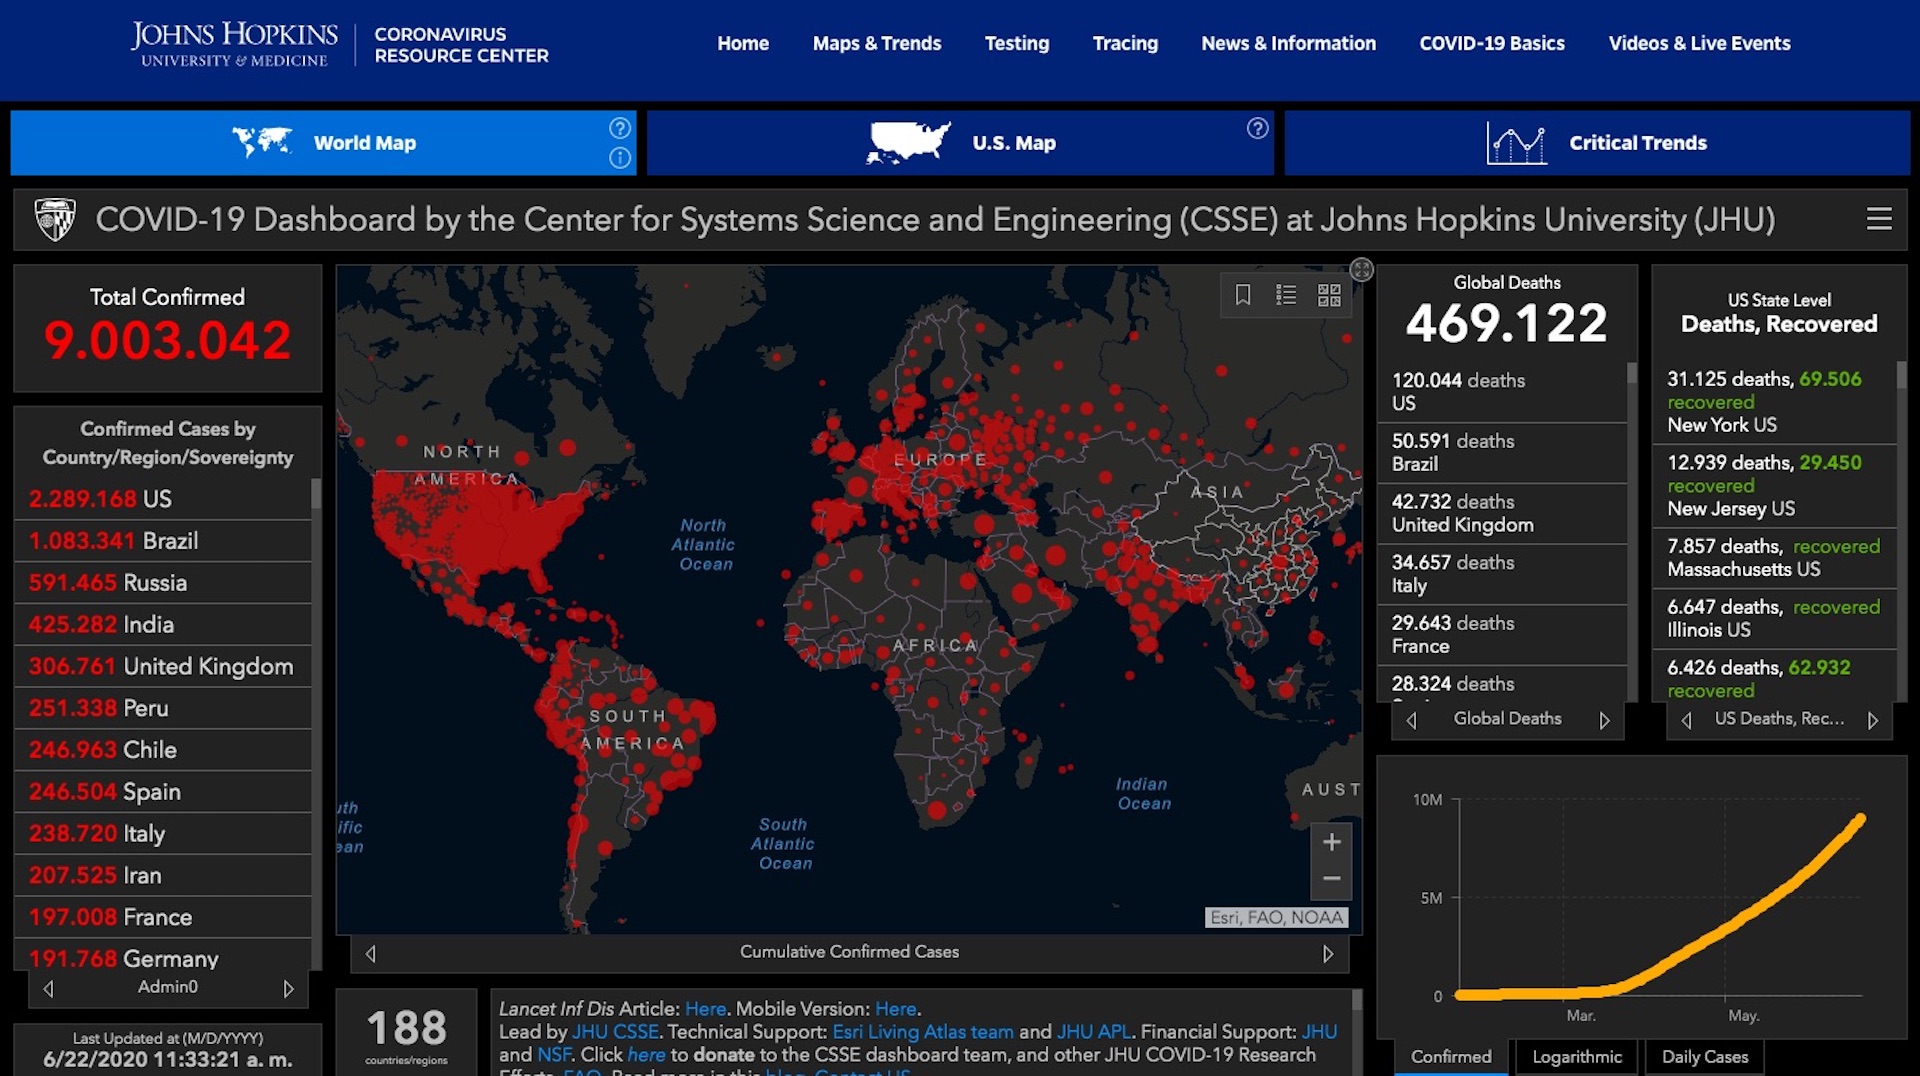Open the Testing navigation item
This screenshot has width=1920, height=1076.
click(1017, 43)
